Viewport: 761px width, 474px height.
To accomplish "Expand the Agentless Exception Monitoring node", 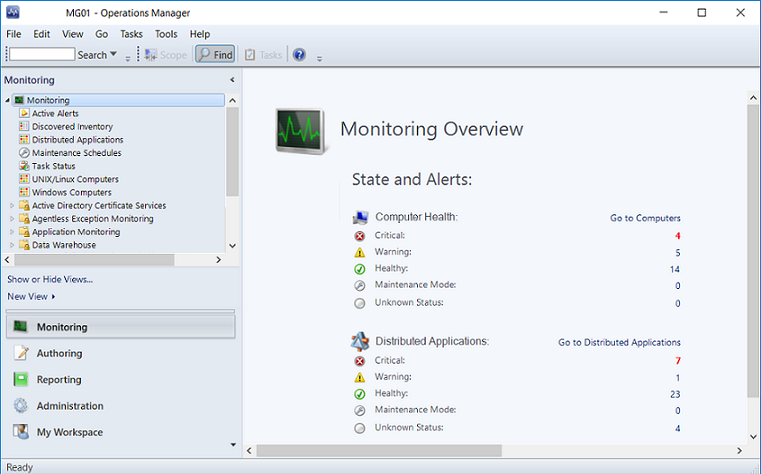I will tap(12, 219).
